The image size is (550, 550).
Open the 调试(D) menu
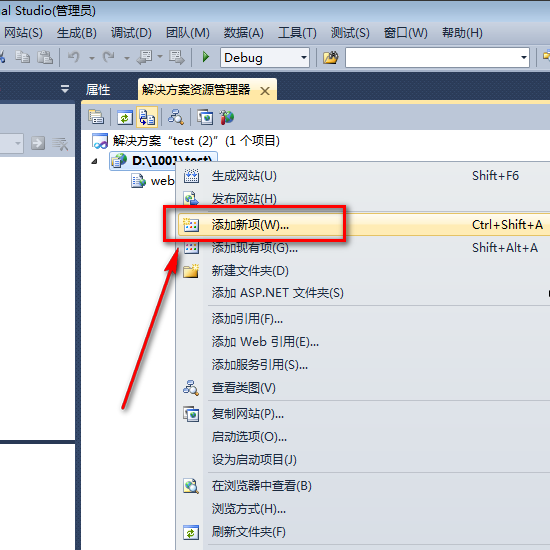pyautogui.click(x=131, y=33)
